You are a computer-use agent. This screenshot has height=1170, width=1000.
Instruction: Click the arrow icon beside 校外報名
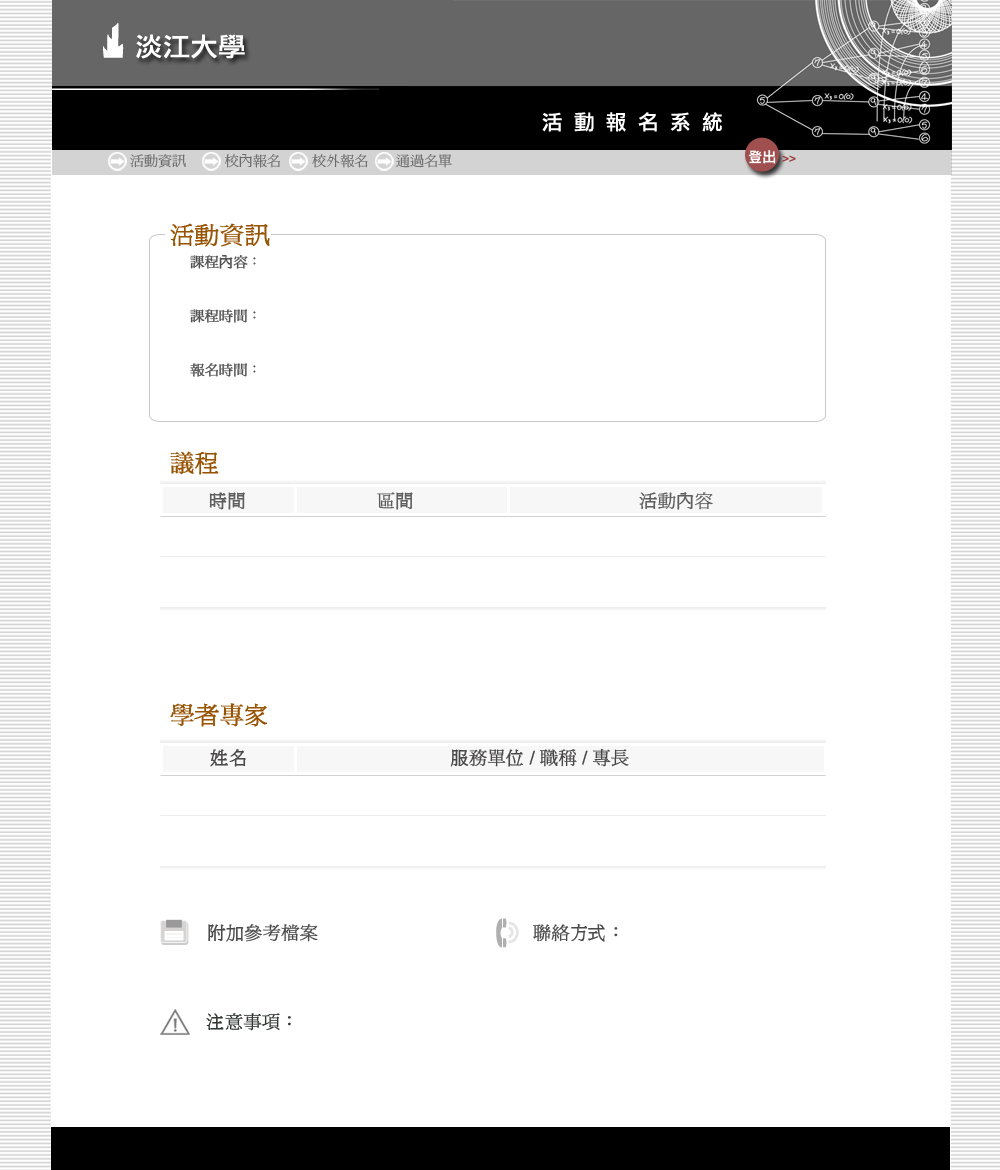tap(298, 162)
